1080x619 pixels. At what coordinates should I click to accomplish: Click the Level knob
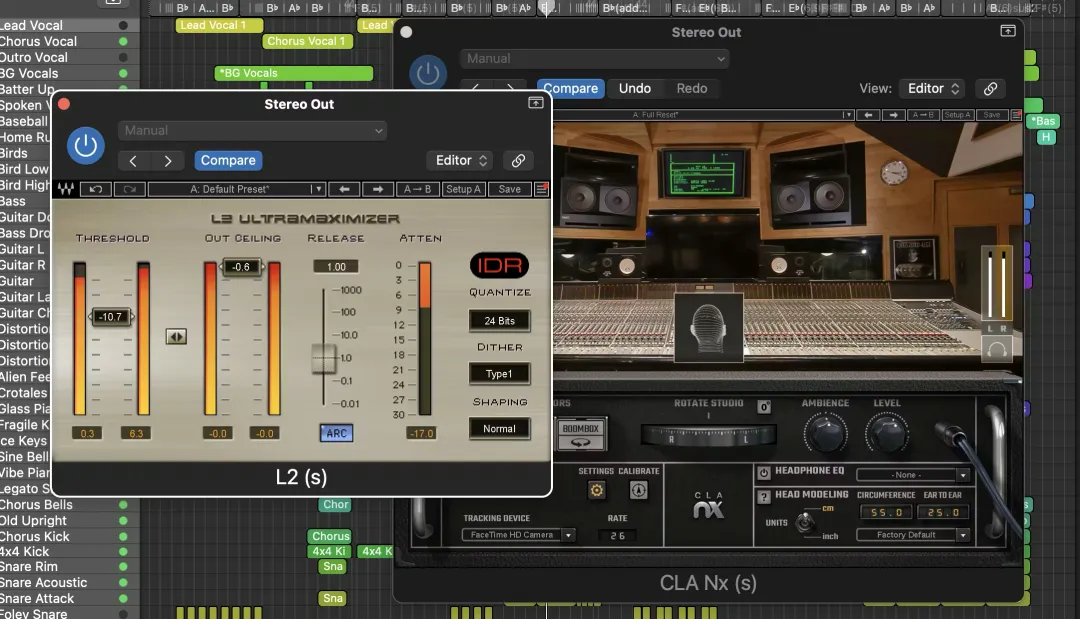click(887, 433)
